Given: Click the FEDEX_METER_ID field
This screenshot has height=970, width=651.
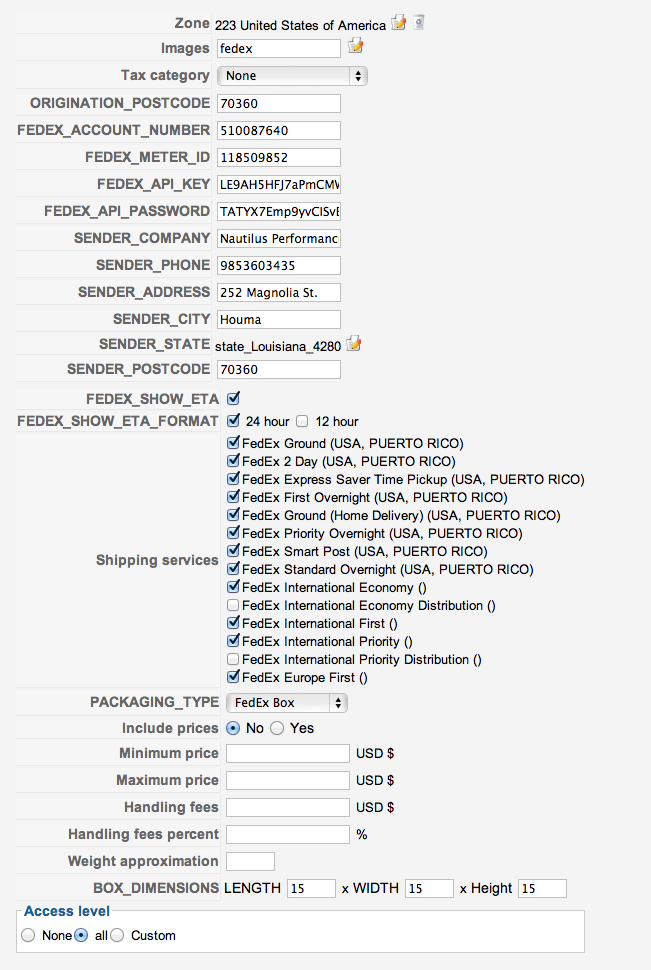Looking at the screenshot, I should [278, 157].
